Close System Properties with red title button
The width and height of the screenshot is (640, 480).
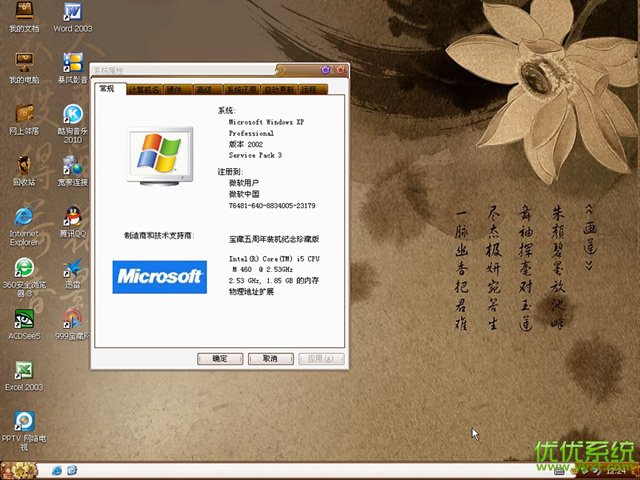click(340, 70)
